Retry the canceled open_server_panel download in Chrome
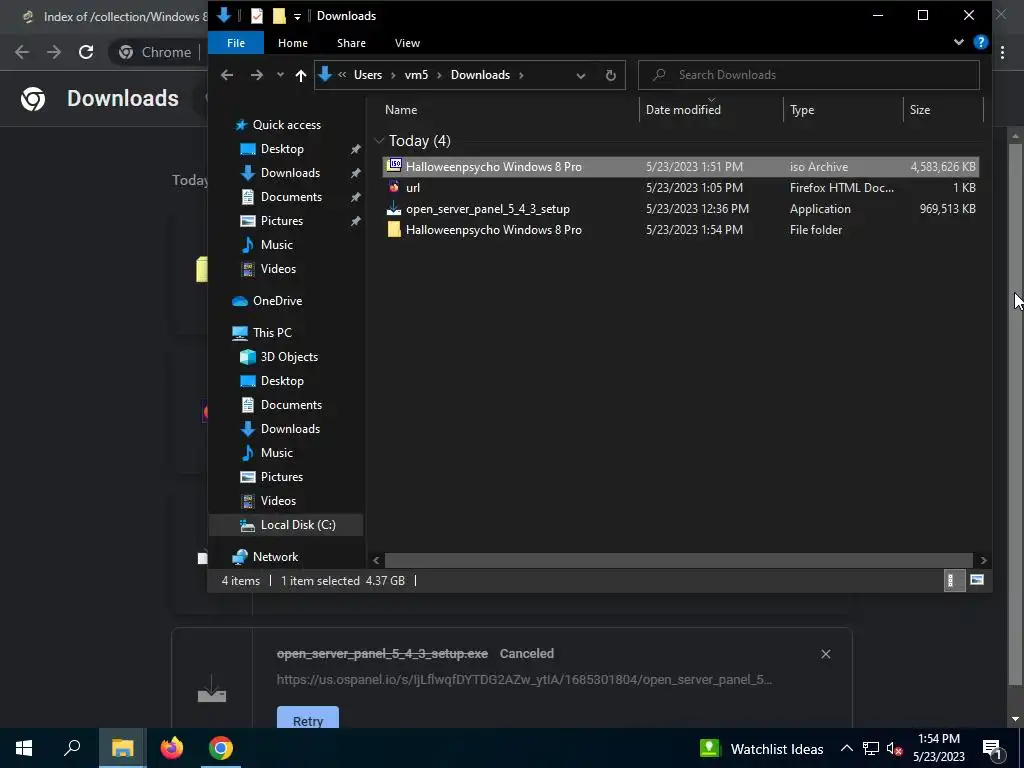 pos(308,717)
